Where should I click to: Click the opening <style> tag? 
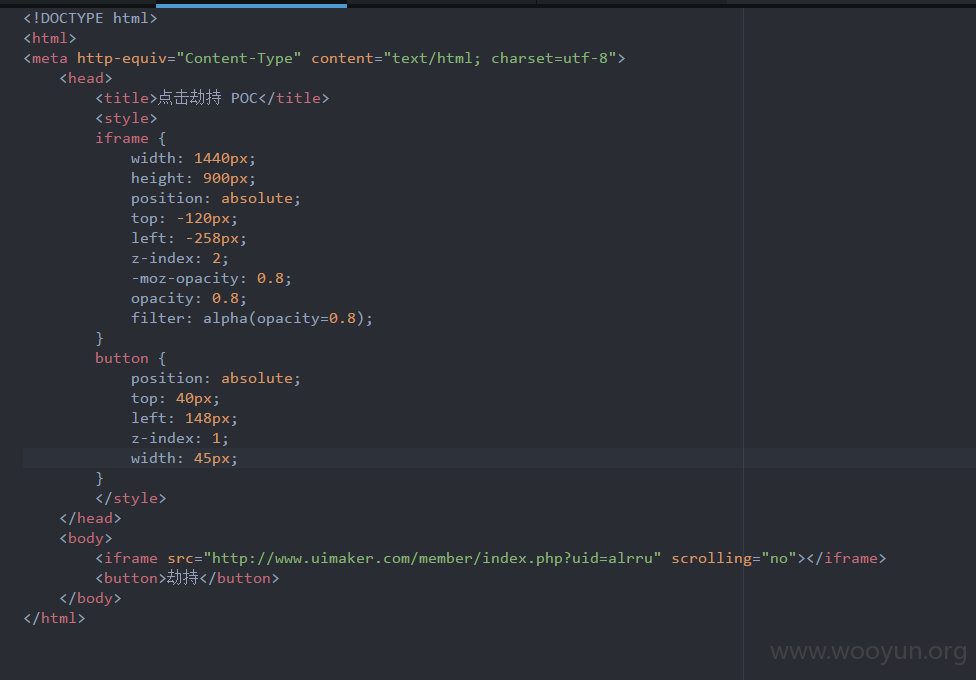pos(126,118)
